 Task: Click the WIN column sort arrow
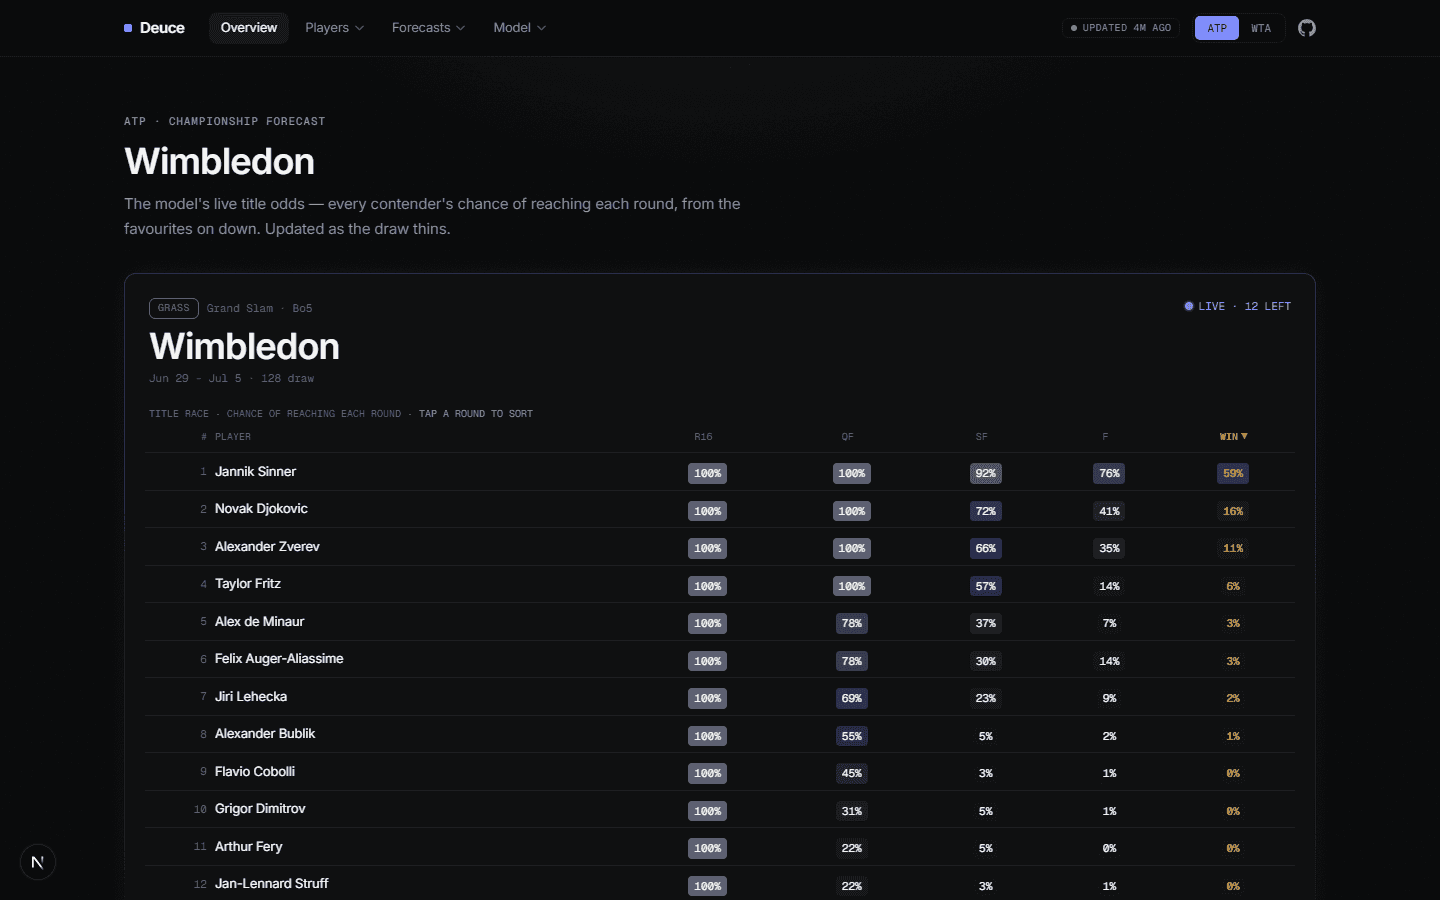pos(1244,436)
